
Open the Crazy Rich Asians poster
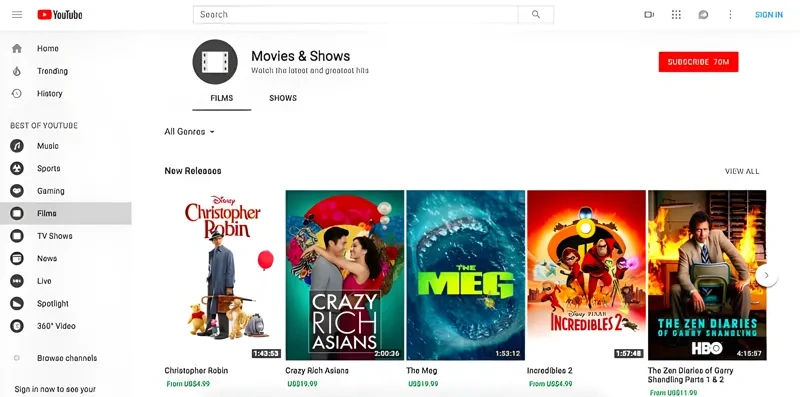344,275
